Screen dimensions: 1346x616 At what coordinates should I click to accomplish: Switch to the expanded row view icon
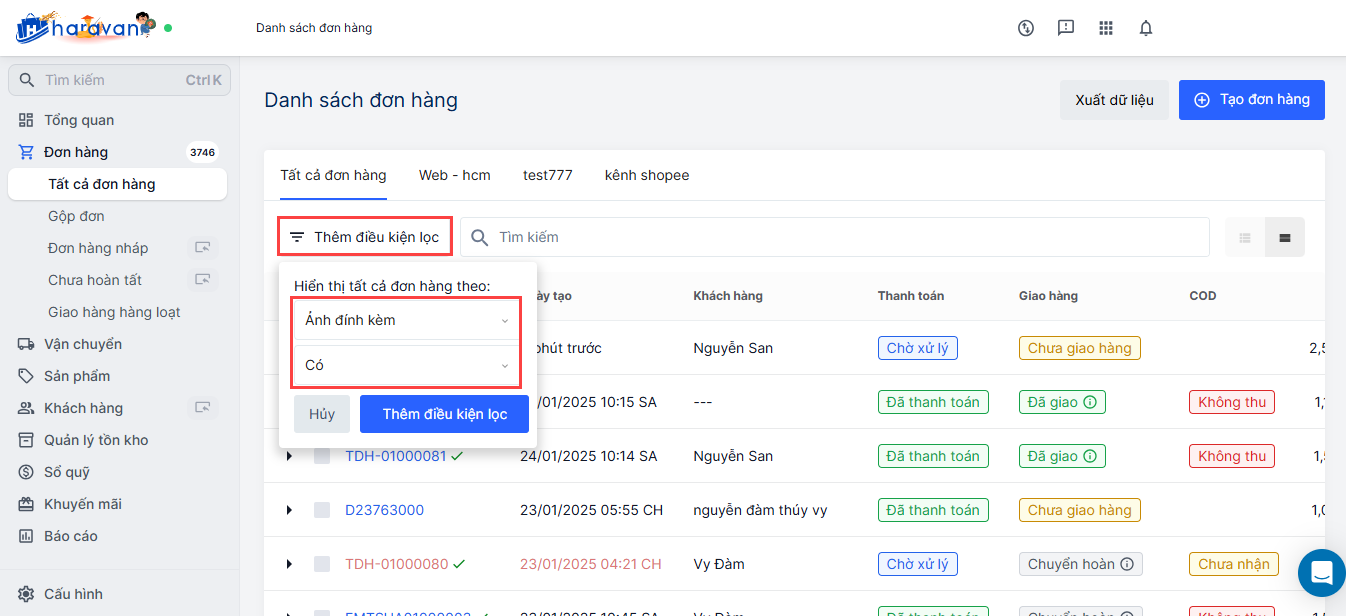1285,238
